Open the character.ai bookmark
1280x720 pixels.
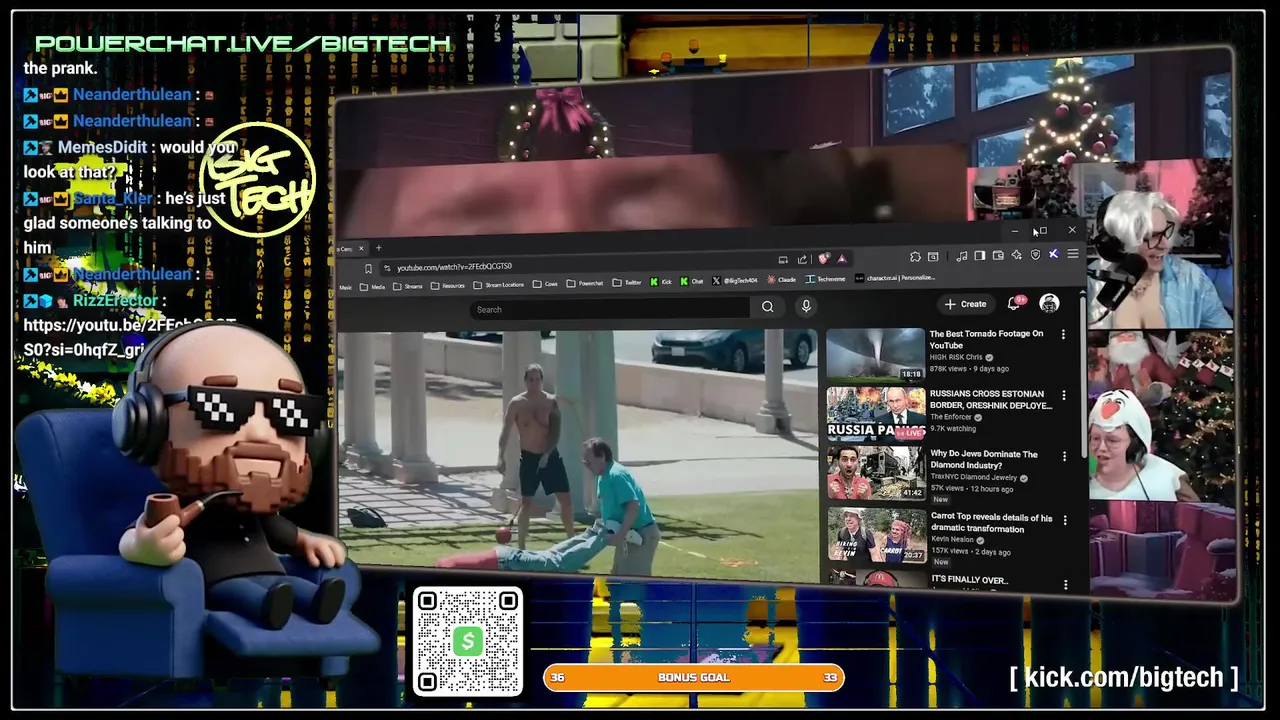[x=895, y=278]
